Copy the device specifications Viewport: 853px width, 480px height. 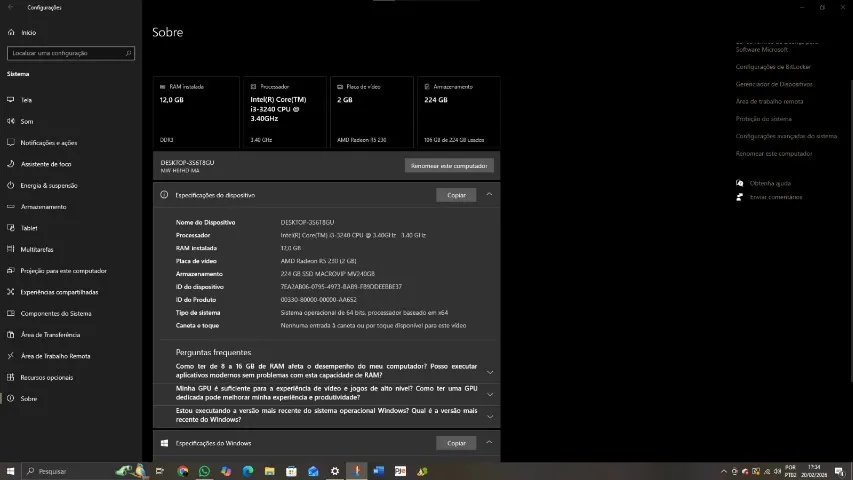tap(456, 195)
